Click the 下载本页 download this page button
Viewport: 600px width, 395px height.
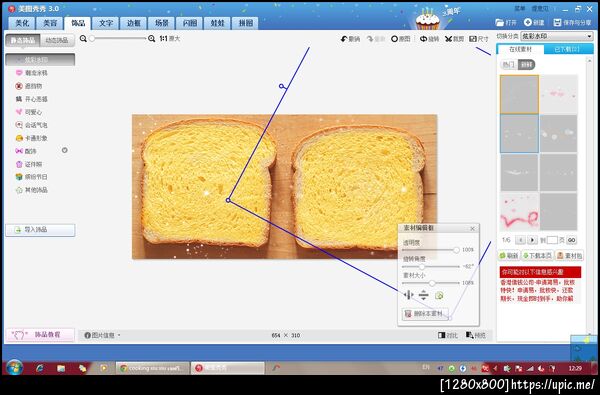click(x=537, y=255)
